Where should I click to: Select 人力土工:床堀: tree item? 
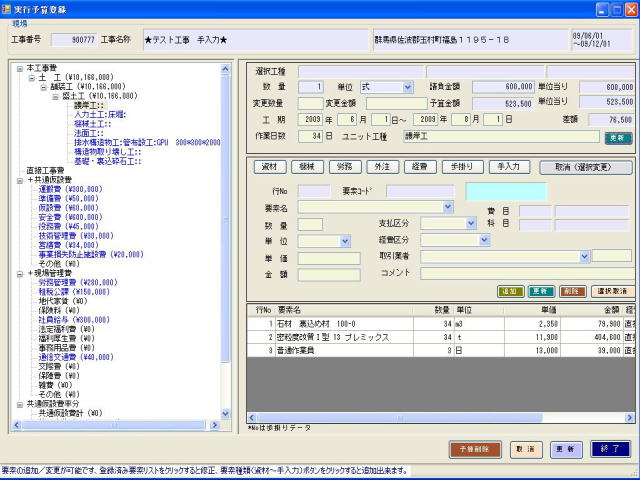100,115
